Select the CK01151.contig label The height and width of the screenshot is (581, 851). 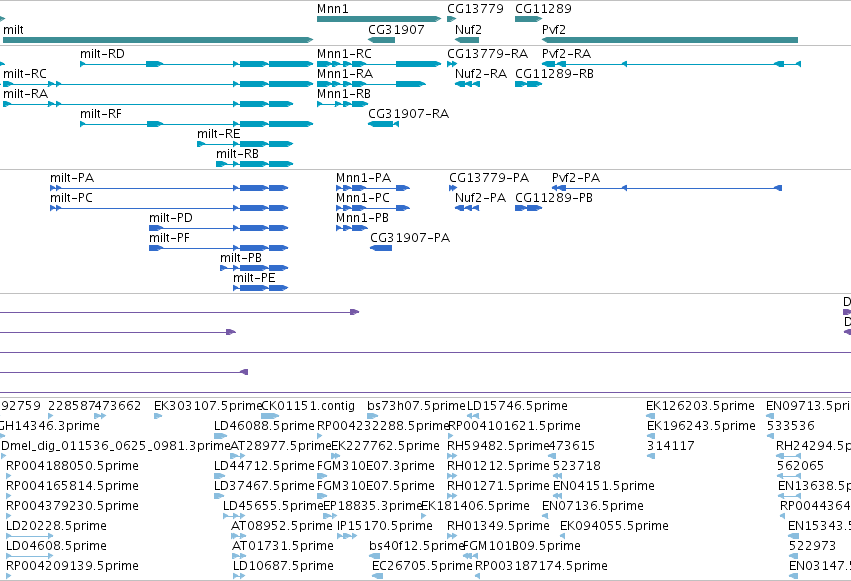tap(308, 406)
